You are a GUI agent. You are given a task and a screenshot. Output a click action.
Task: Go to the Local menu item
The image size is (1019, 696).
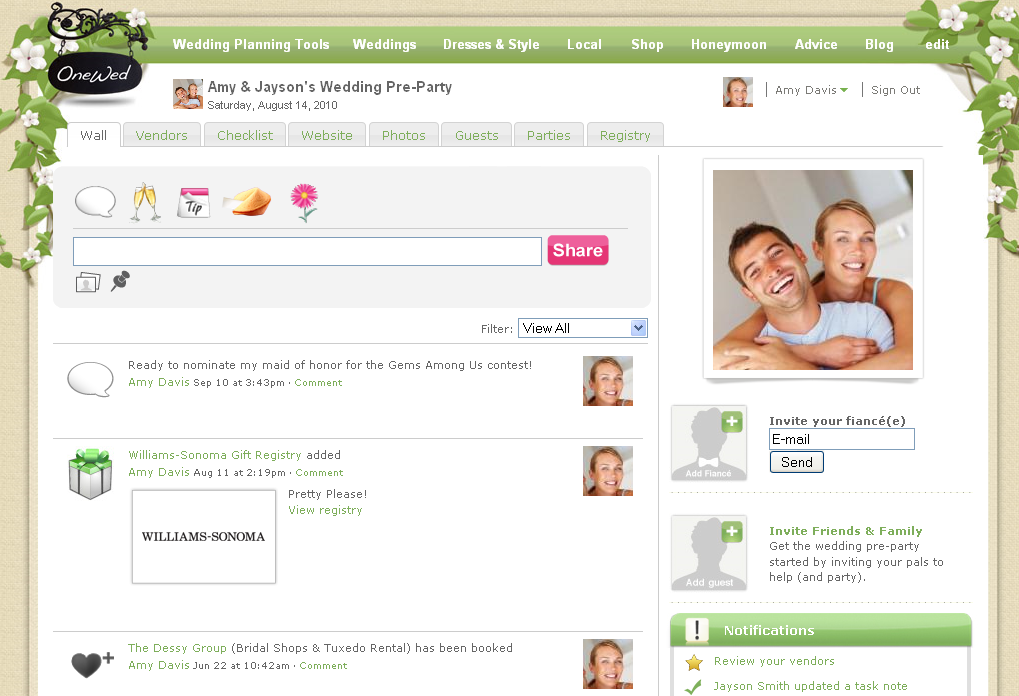584,44
